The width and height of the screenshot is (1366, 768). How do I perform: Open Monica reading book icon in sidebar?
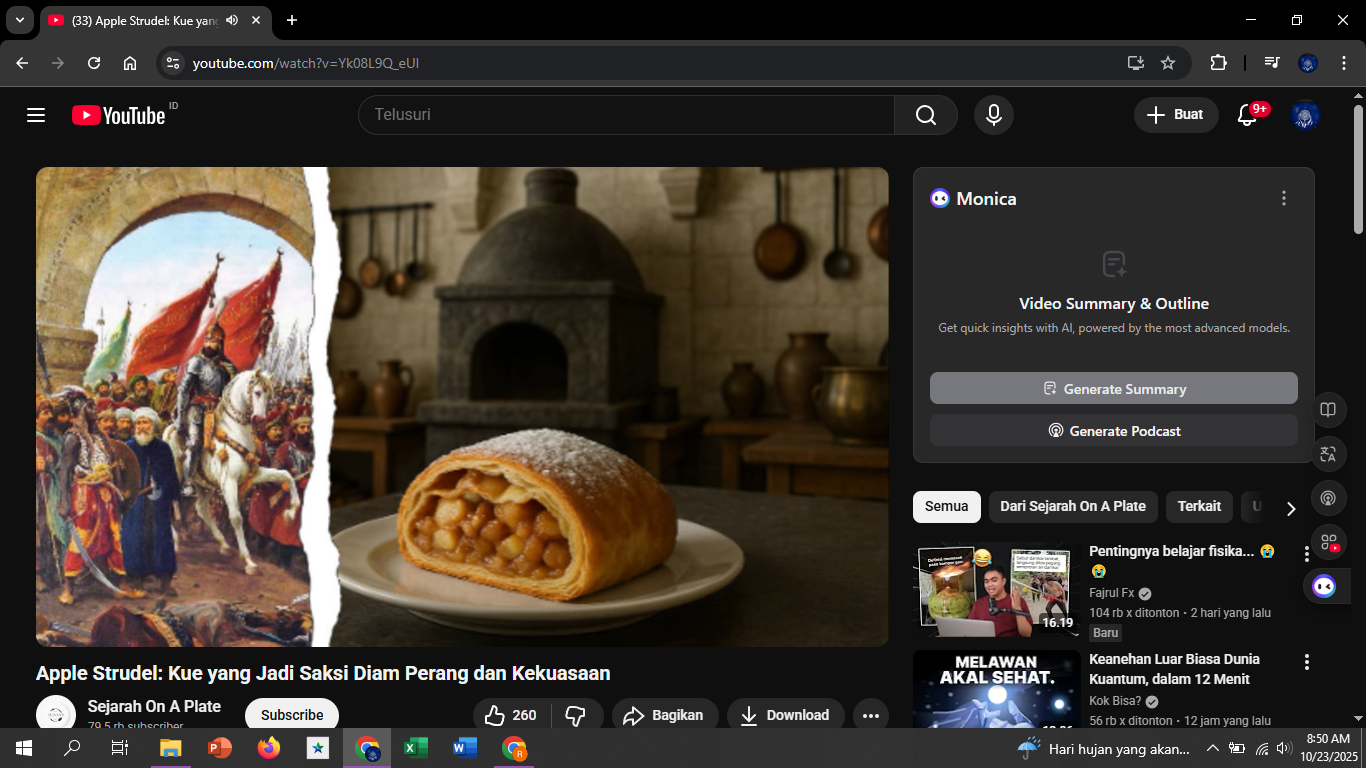click(x=1328, y=410)
